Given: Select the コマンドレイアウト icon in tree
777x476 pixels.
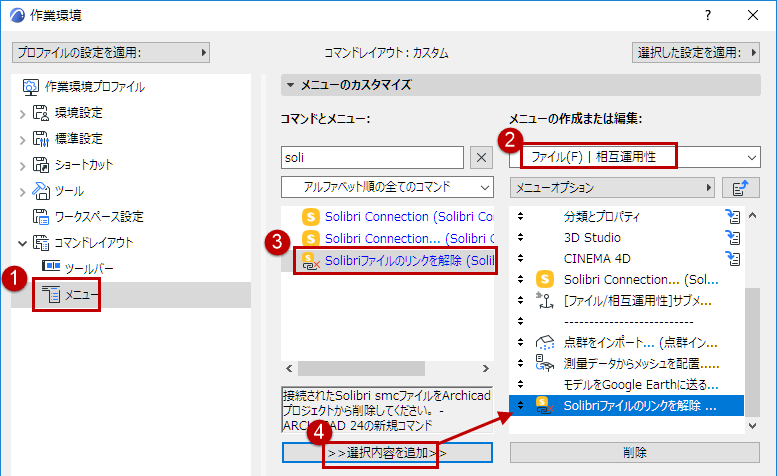Looking at the screenshot, I should [41, 243].
